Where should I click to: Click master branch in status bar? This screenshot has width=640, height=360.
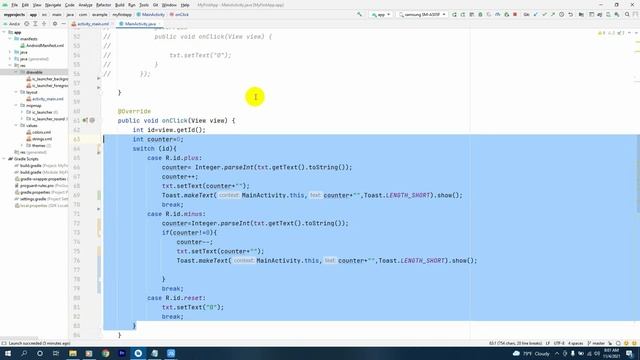point(596,343)
